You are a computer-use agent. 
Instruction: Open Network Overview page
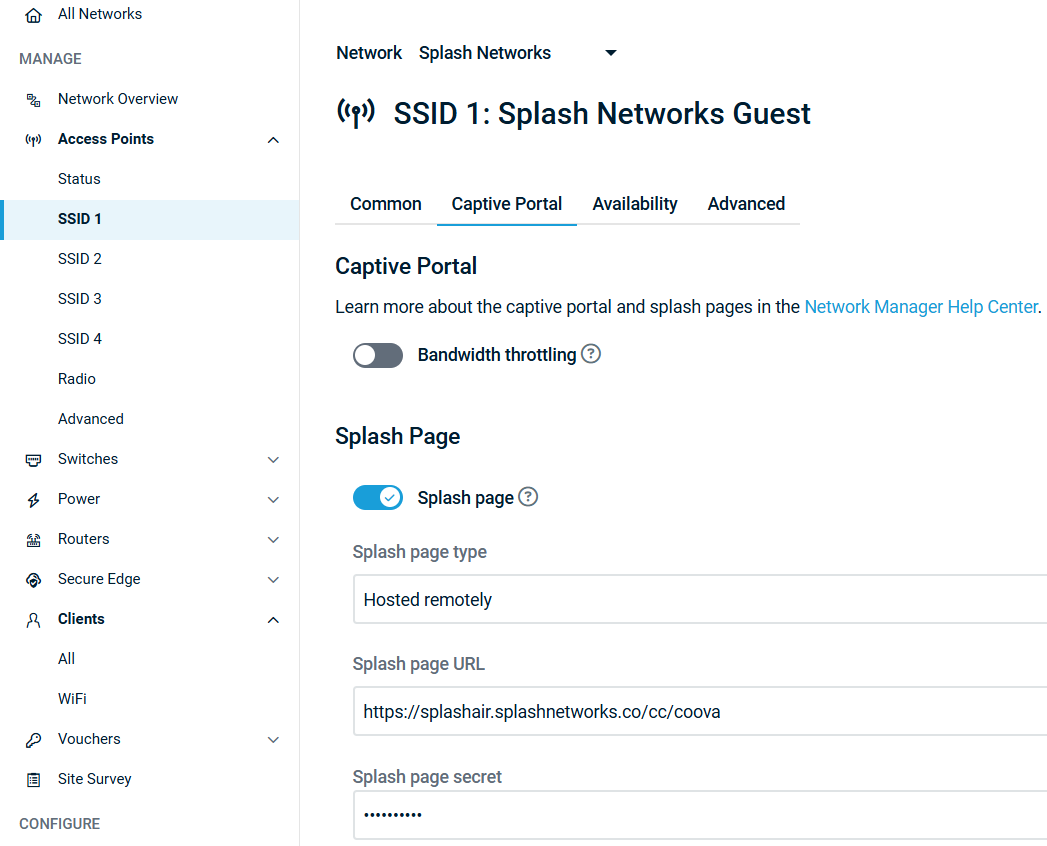[x=118, y=99]
